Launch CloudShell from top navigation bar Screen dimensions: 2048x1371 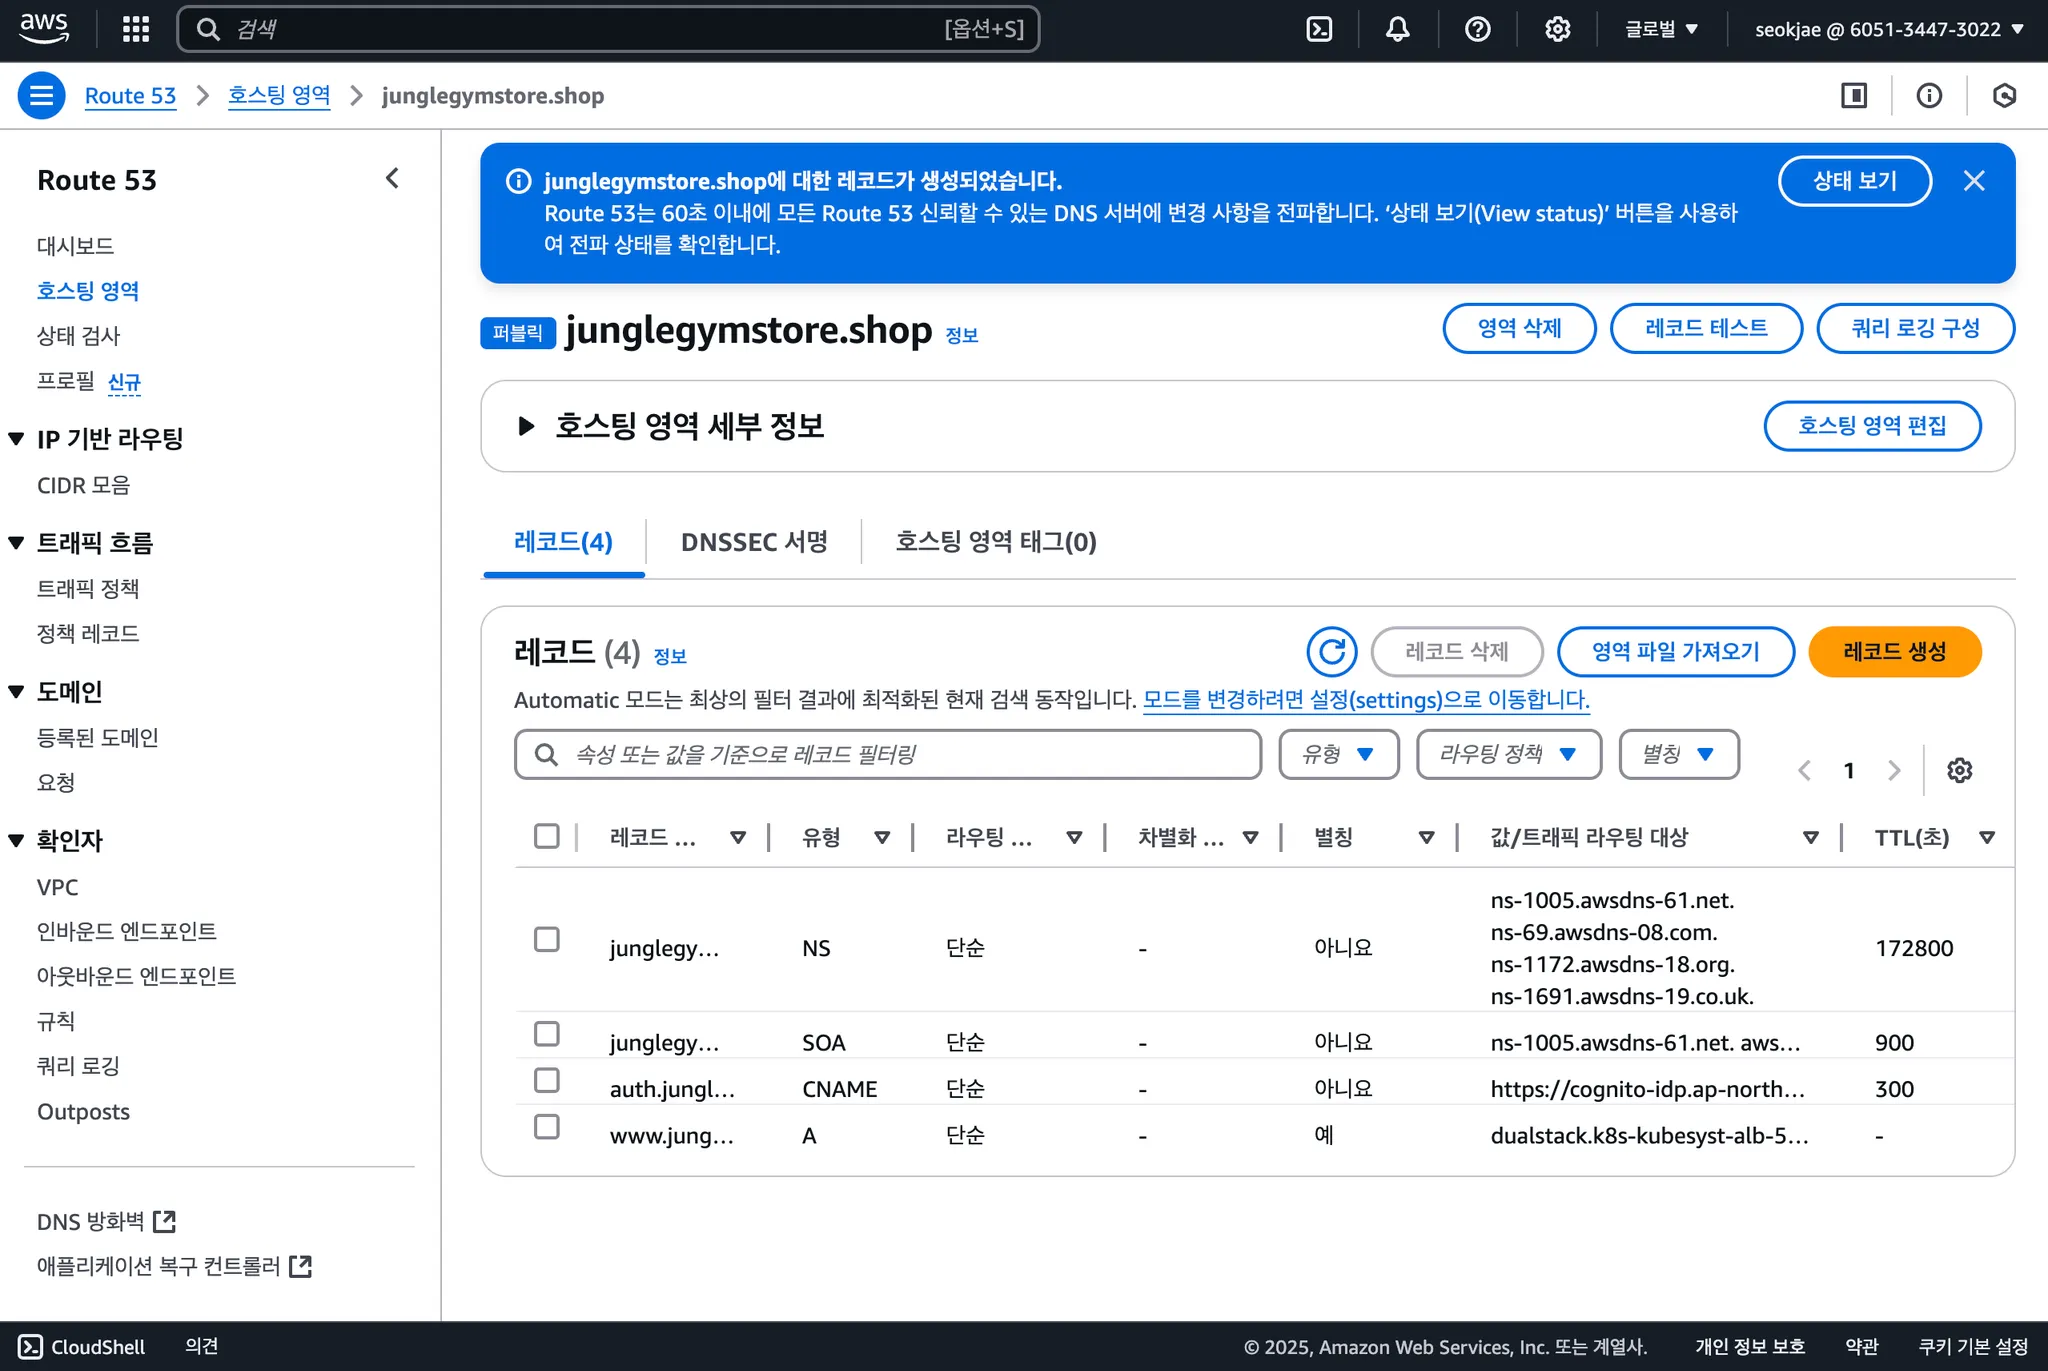pos(1319,29)
